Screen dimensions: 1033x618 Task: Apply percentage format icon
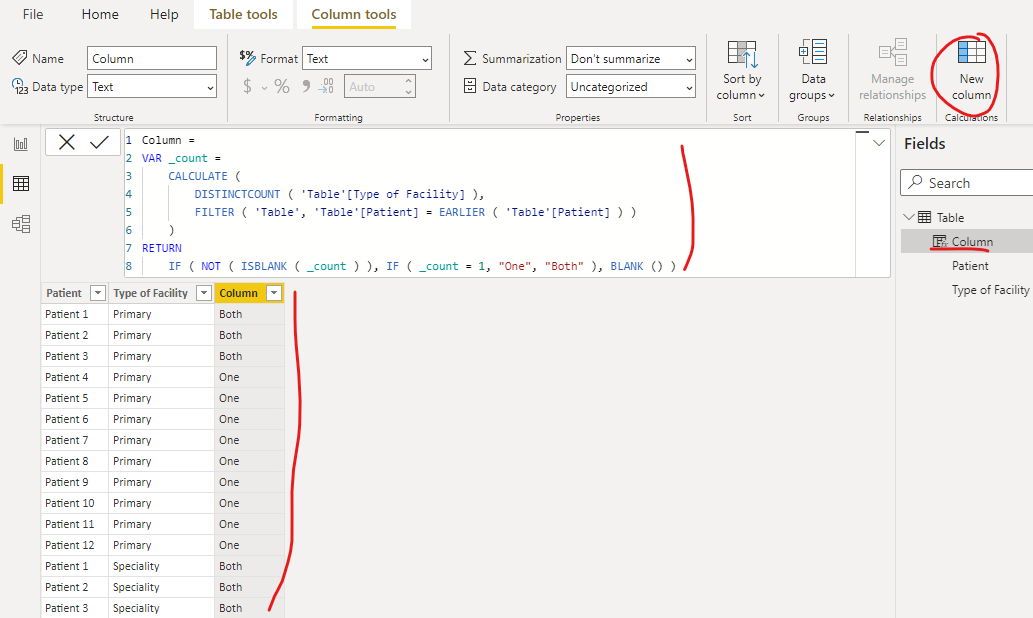[282, 86]
